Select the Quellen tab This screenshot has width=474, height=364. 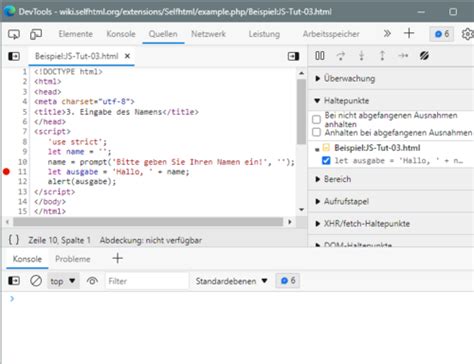click(x=163, y=34)
